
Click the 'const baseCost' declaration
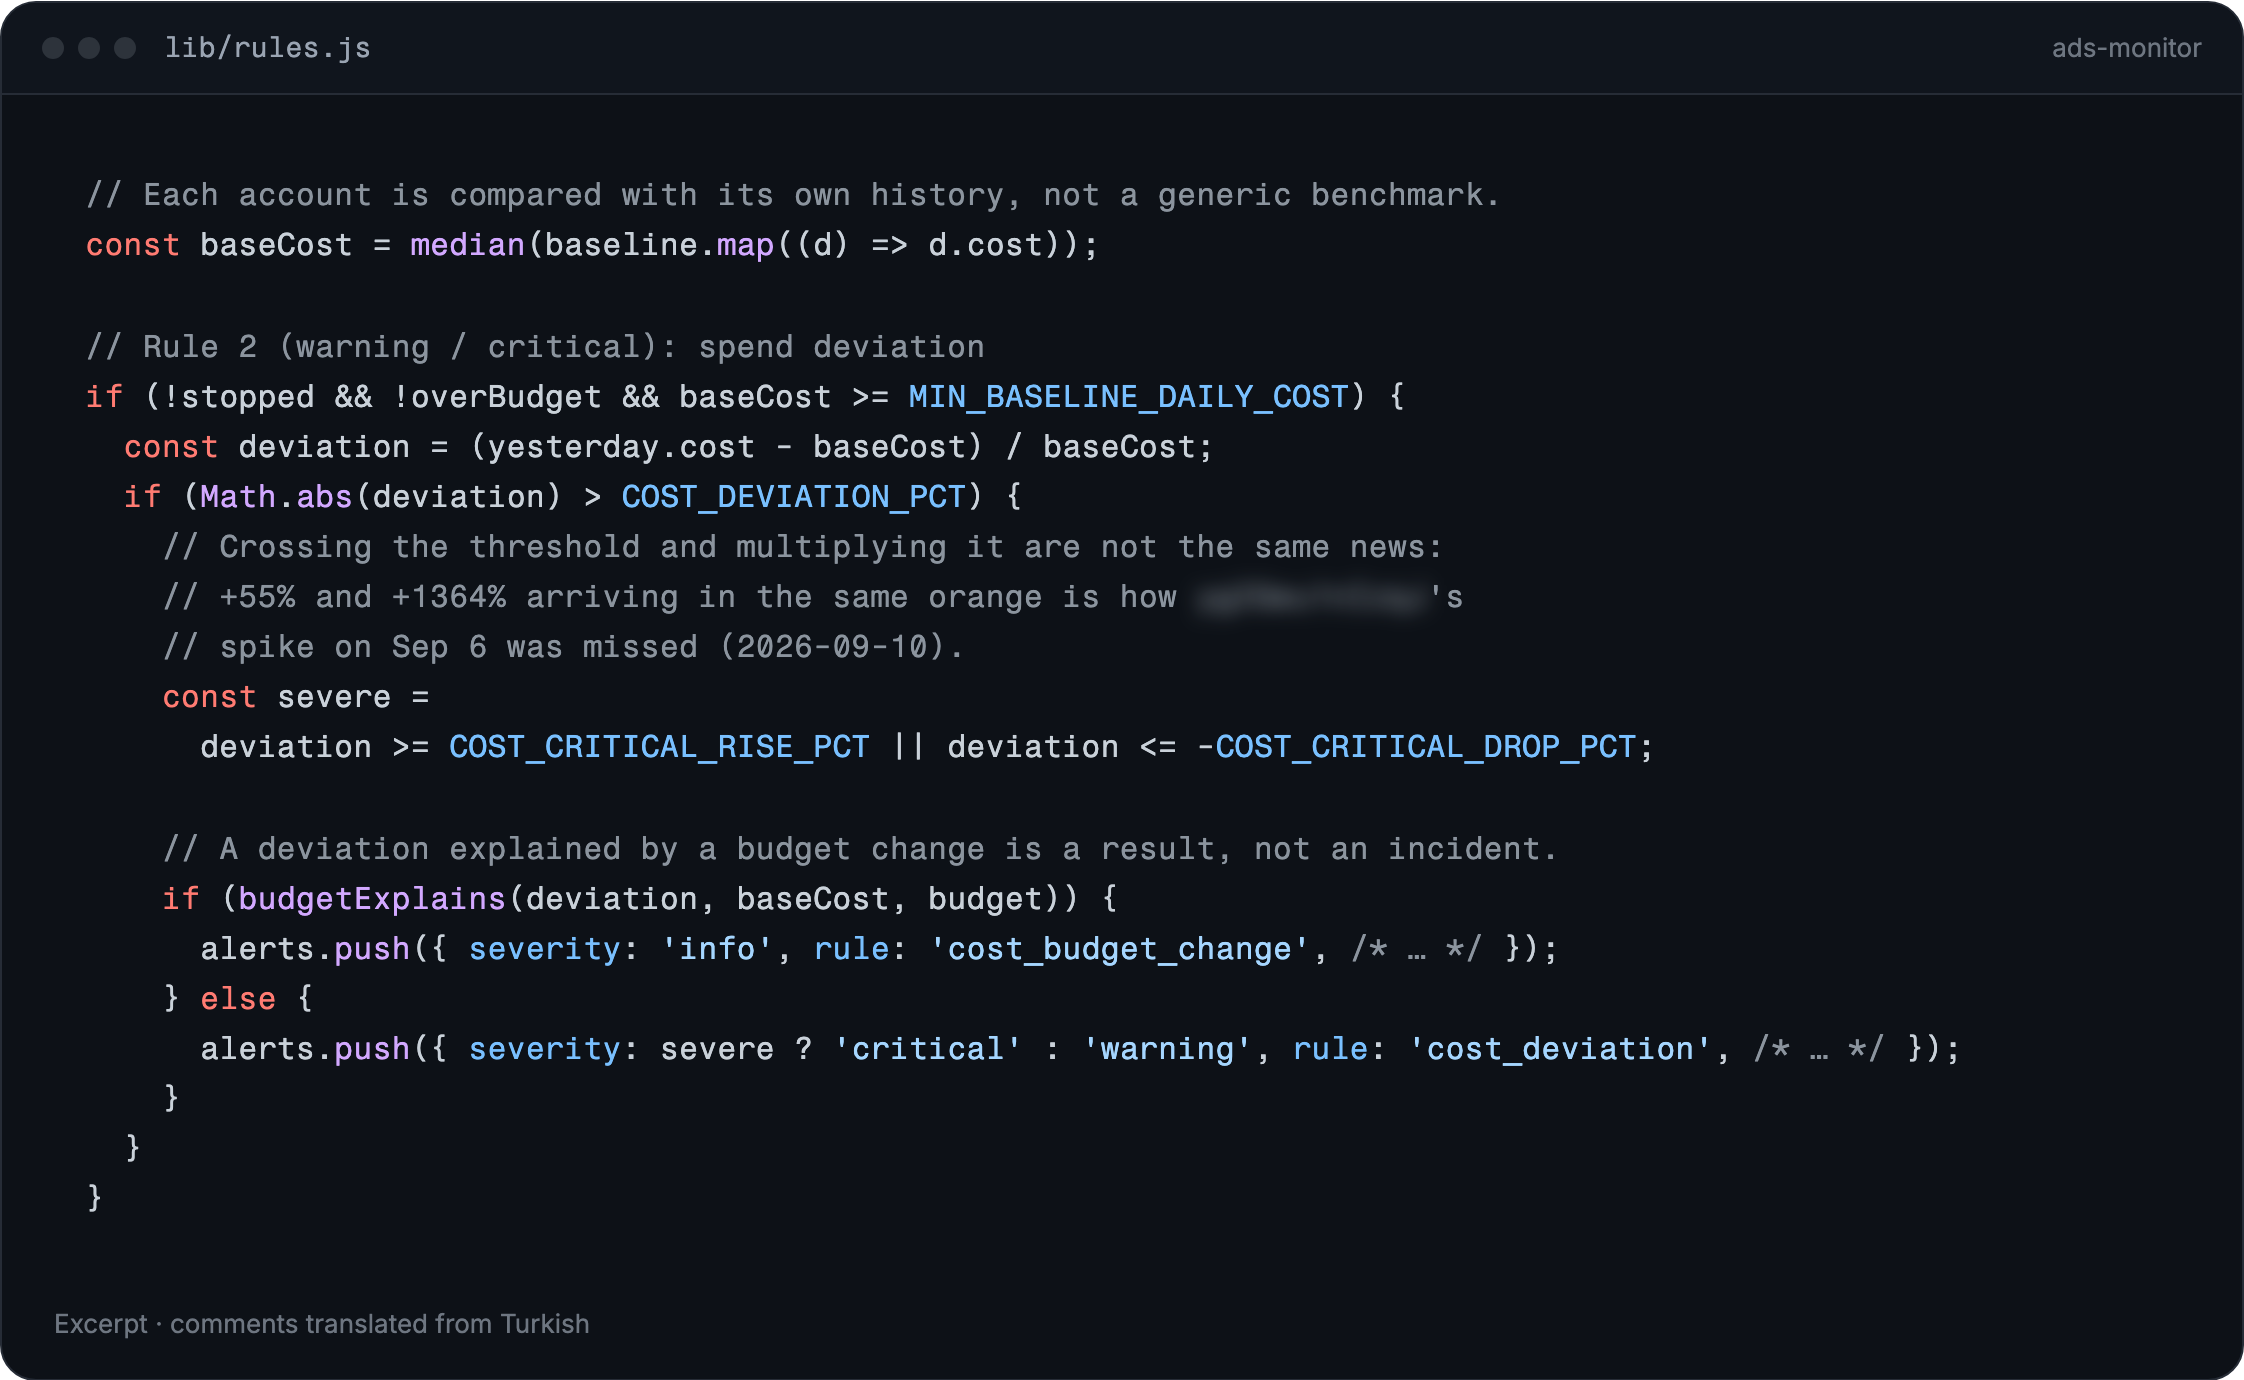coord(592,245)
